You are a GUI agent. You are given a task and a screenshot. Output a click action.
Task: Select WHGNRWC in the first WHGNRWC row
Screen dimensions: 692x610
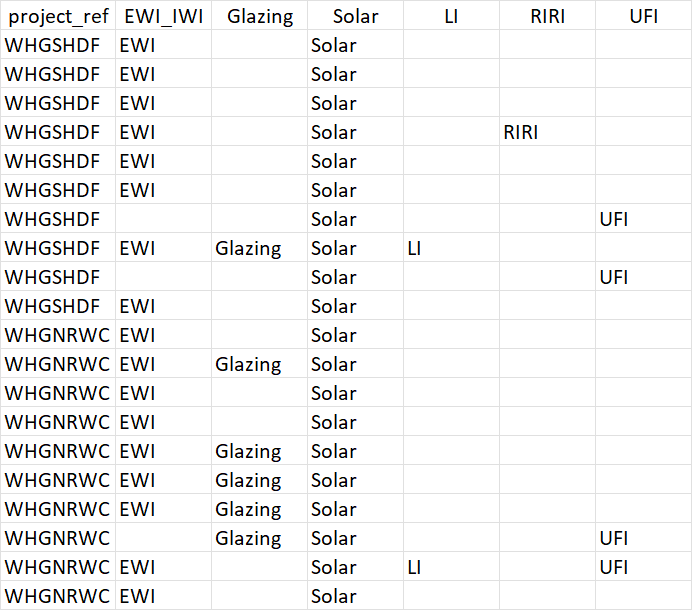[x=57, y=335]
